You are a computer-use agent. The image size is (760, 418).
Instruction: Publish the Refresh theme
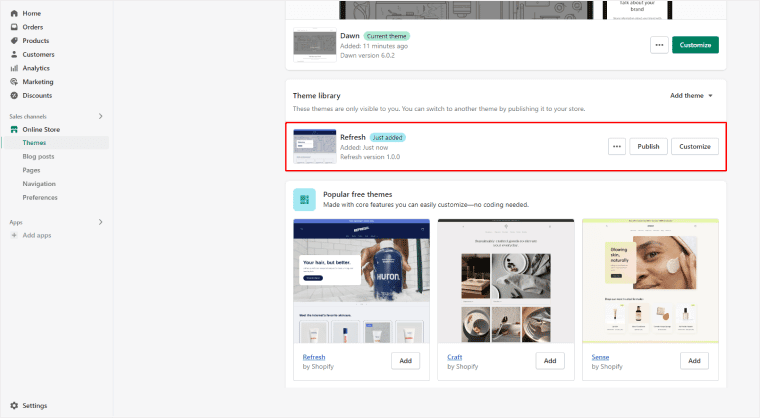tap(648, 146)
